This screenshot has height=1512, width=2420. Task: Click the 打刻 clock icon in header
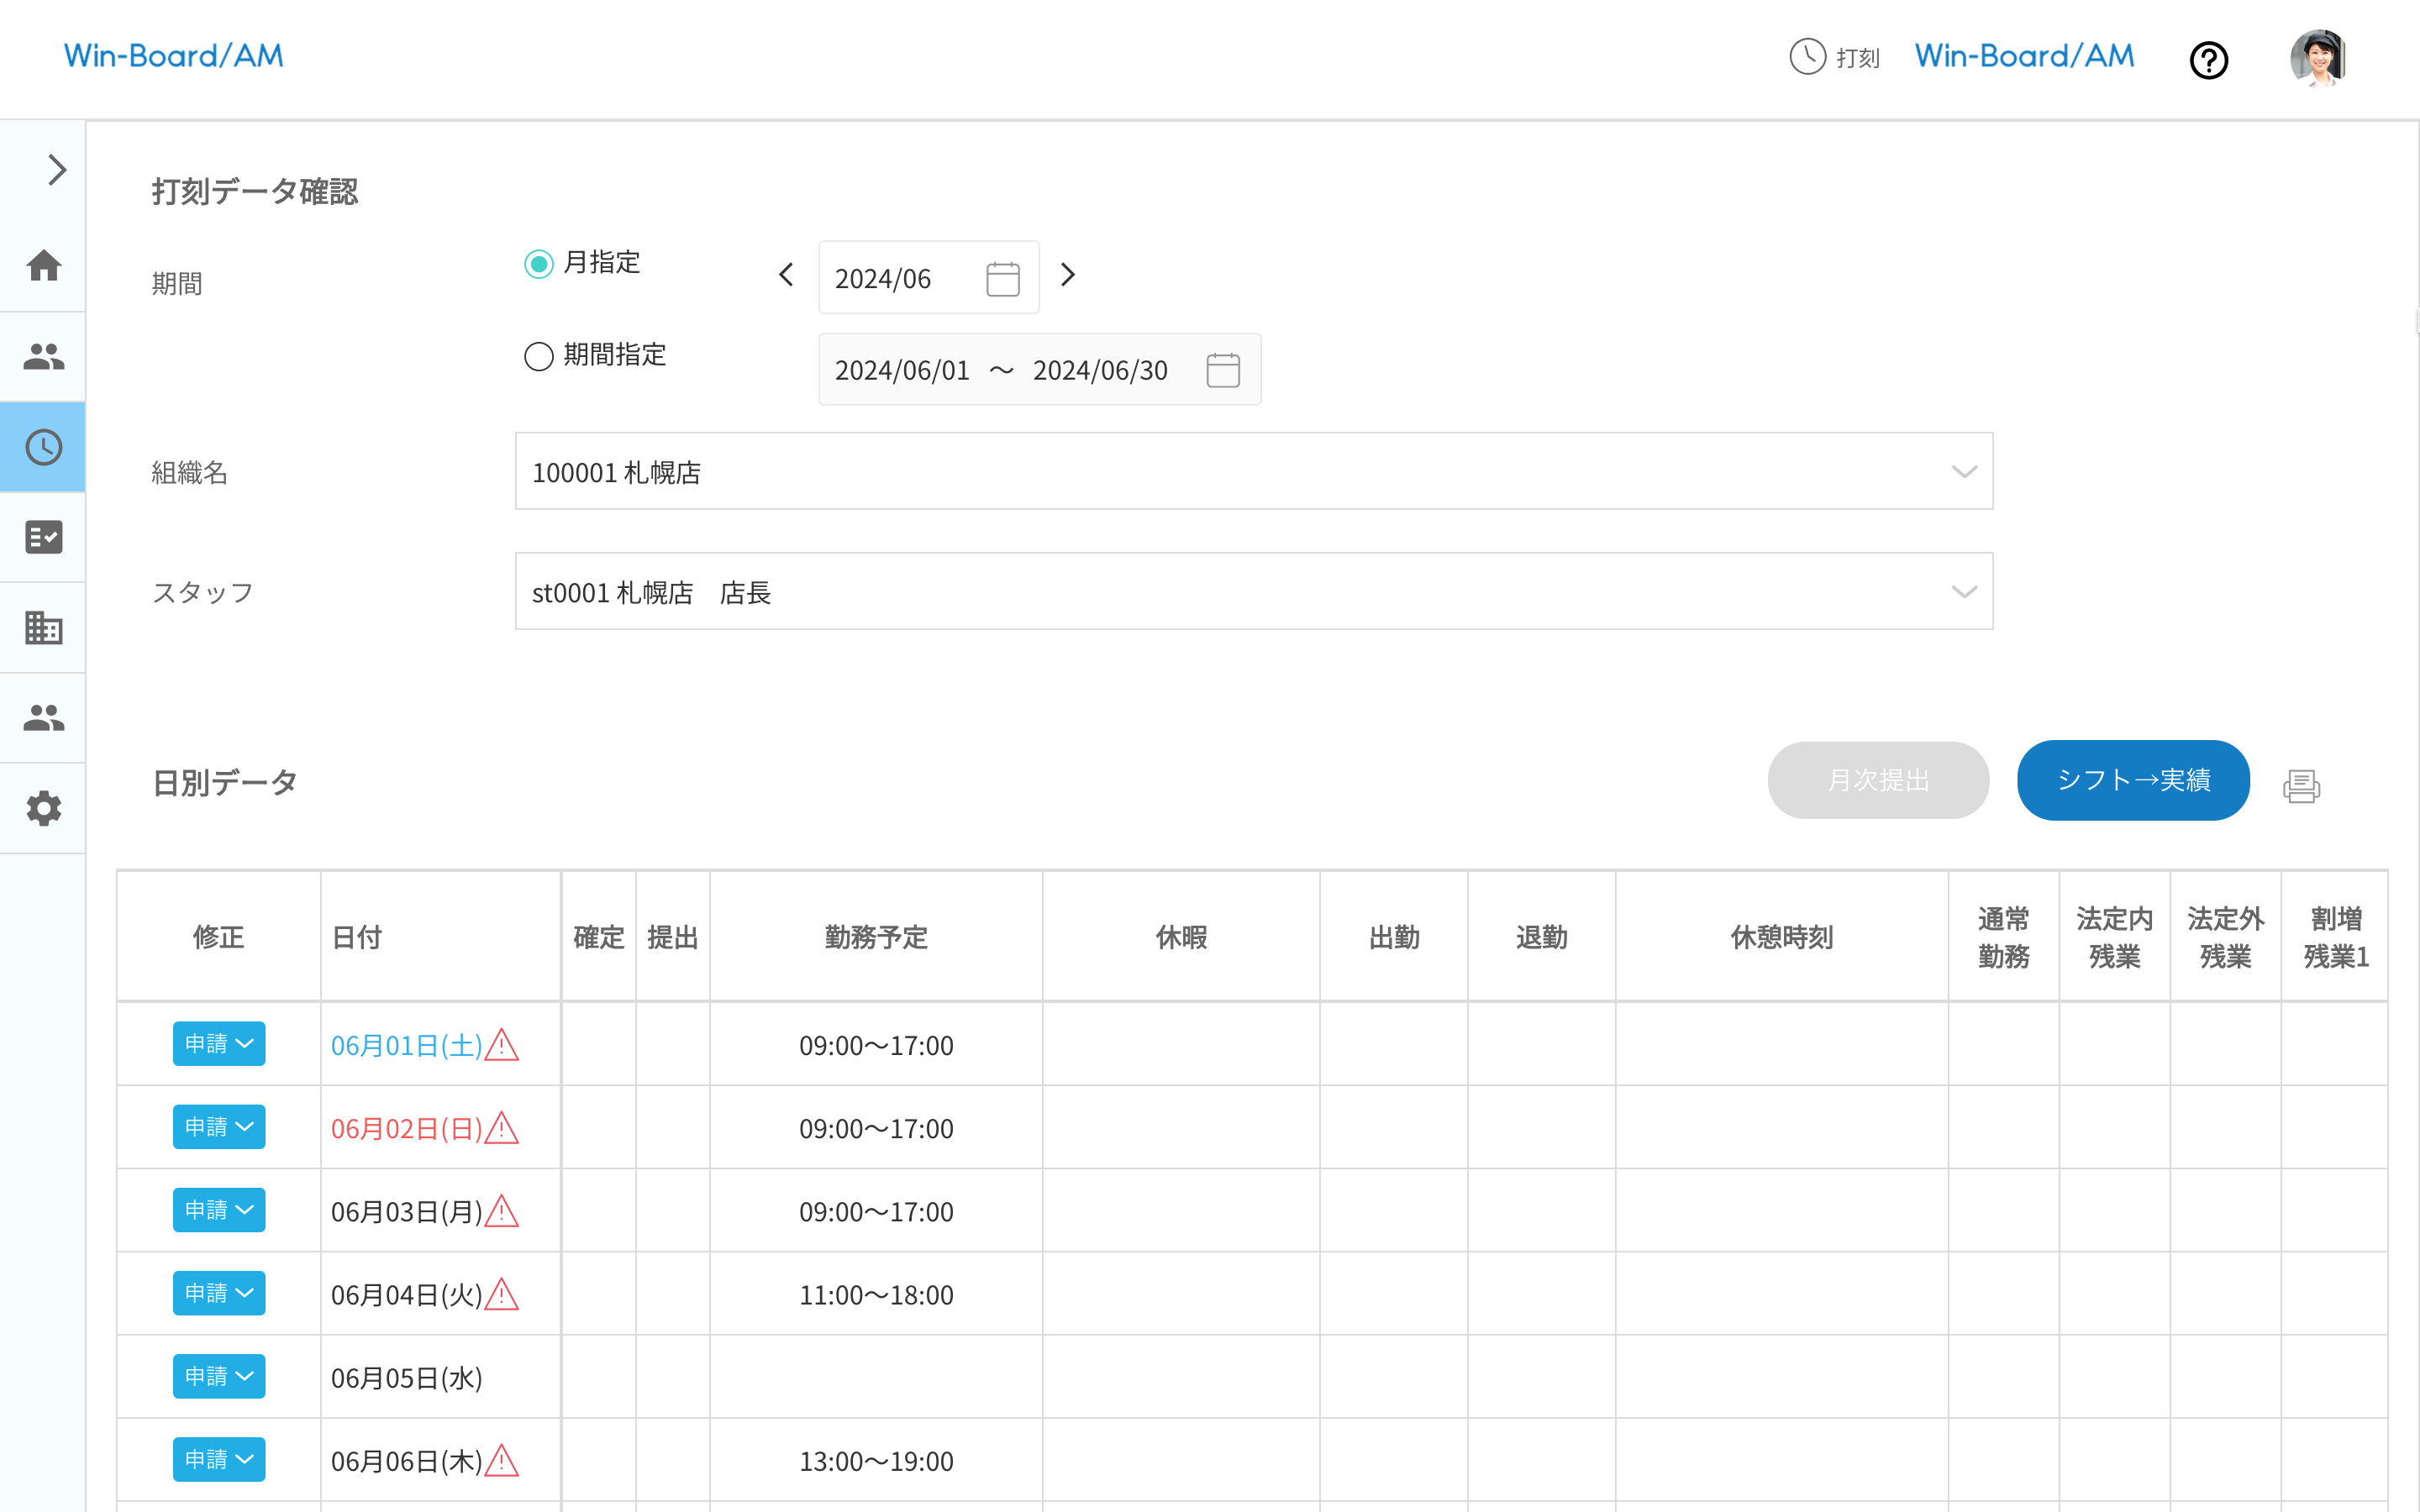coord(1807,57)
